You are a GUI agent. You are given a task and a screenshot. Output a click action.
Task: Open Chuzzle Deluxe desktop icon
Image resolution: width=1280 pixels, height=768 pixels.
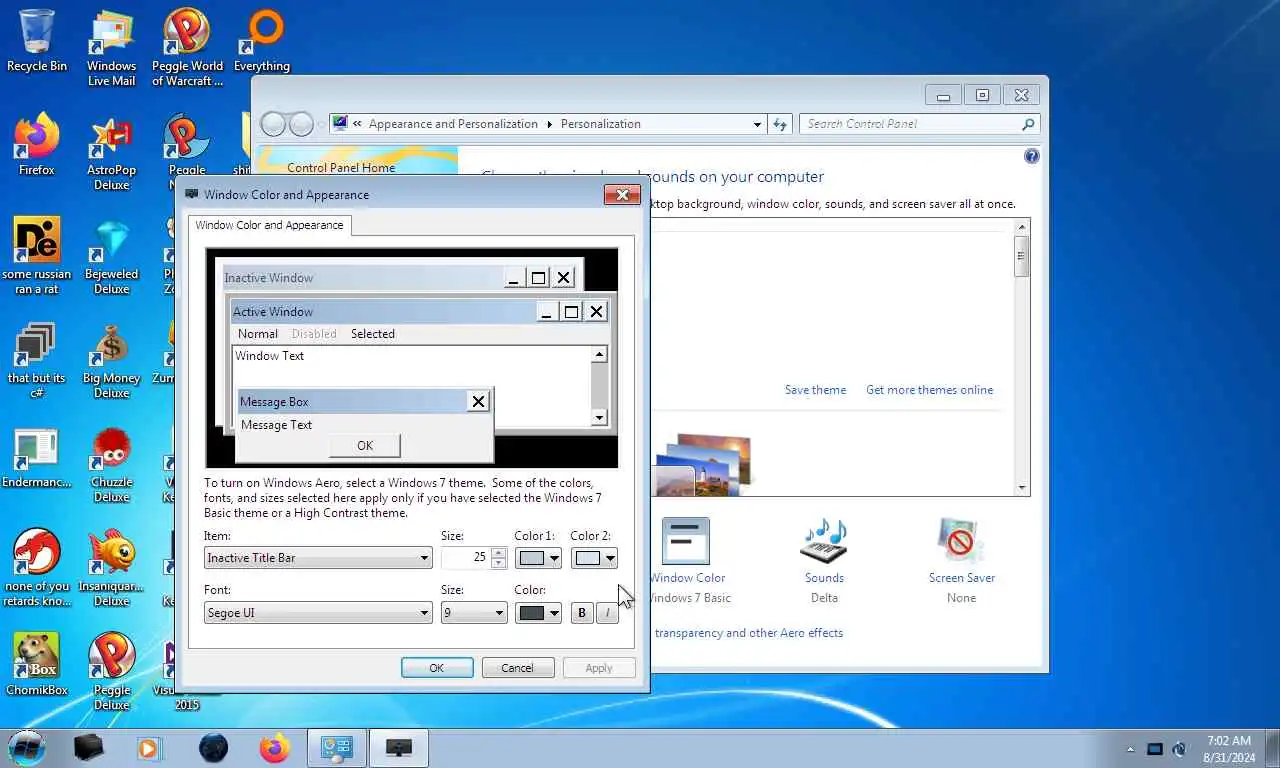pyautogui.click(x=111, y=464)
